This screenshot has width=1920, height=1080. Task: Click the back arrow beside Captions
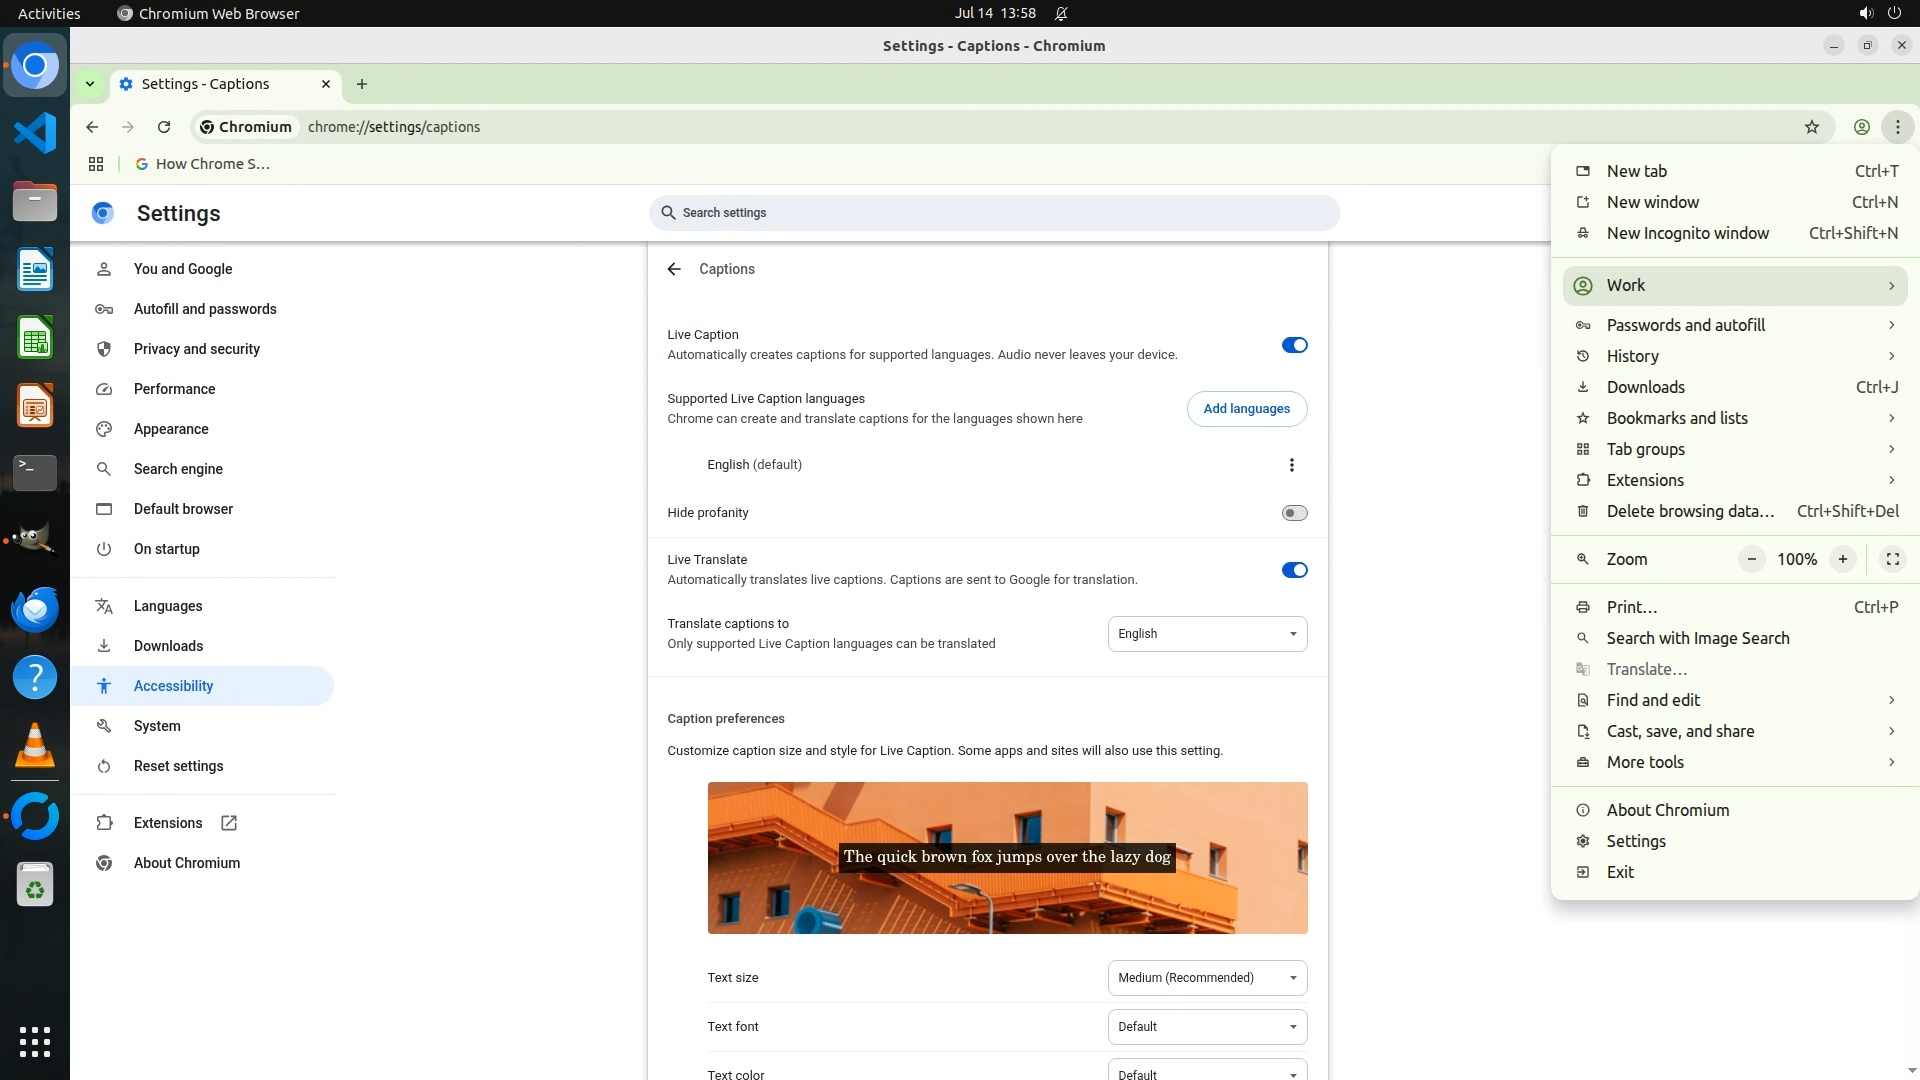coord(674,269)
